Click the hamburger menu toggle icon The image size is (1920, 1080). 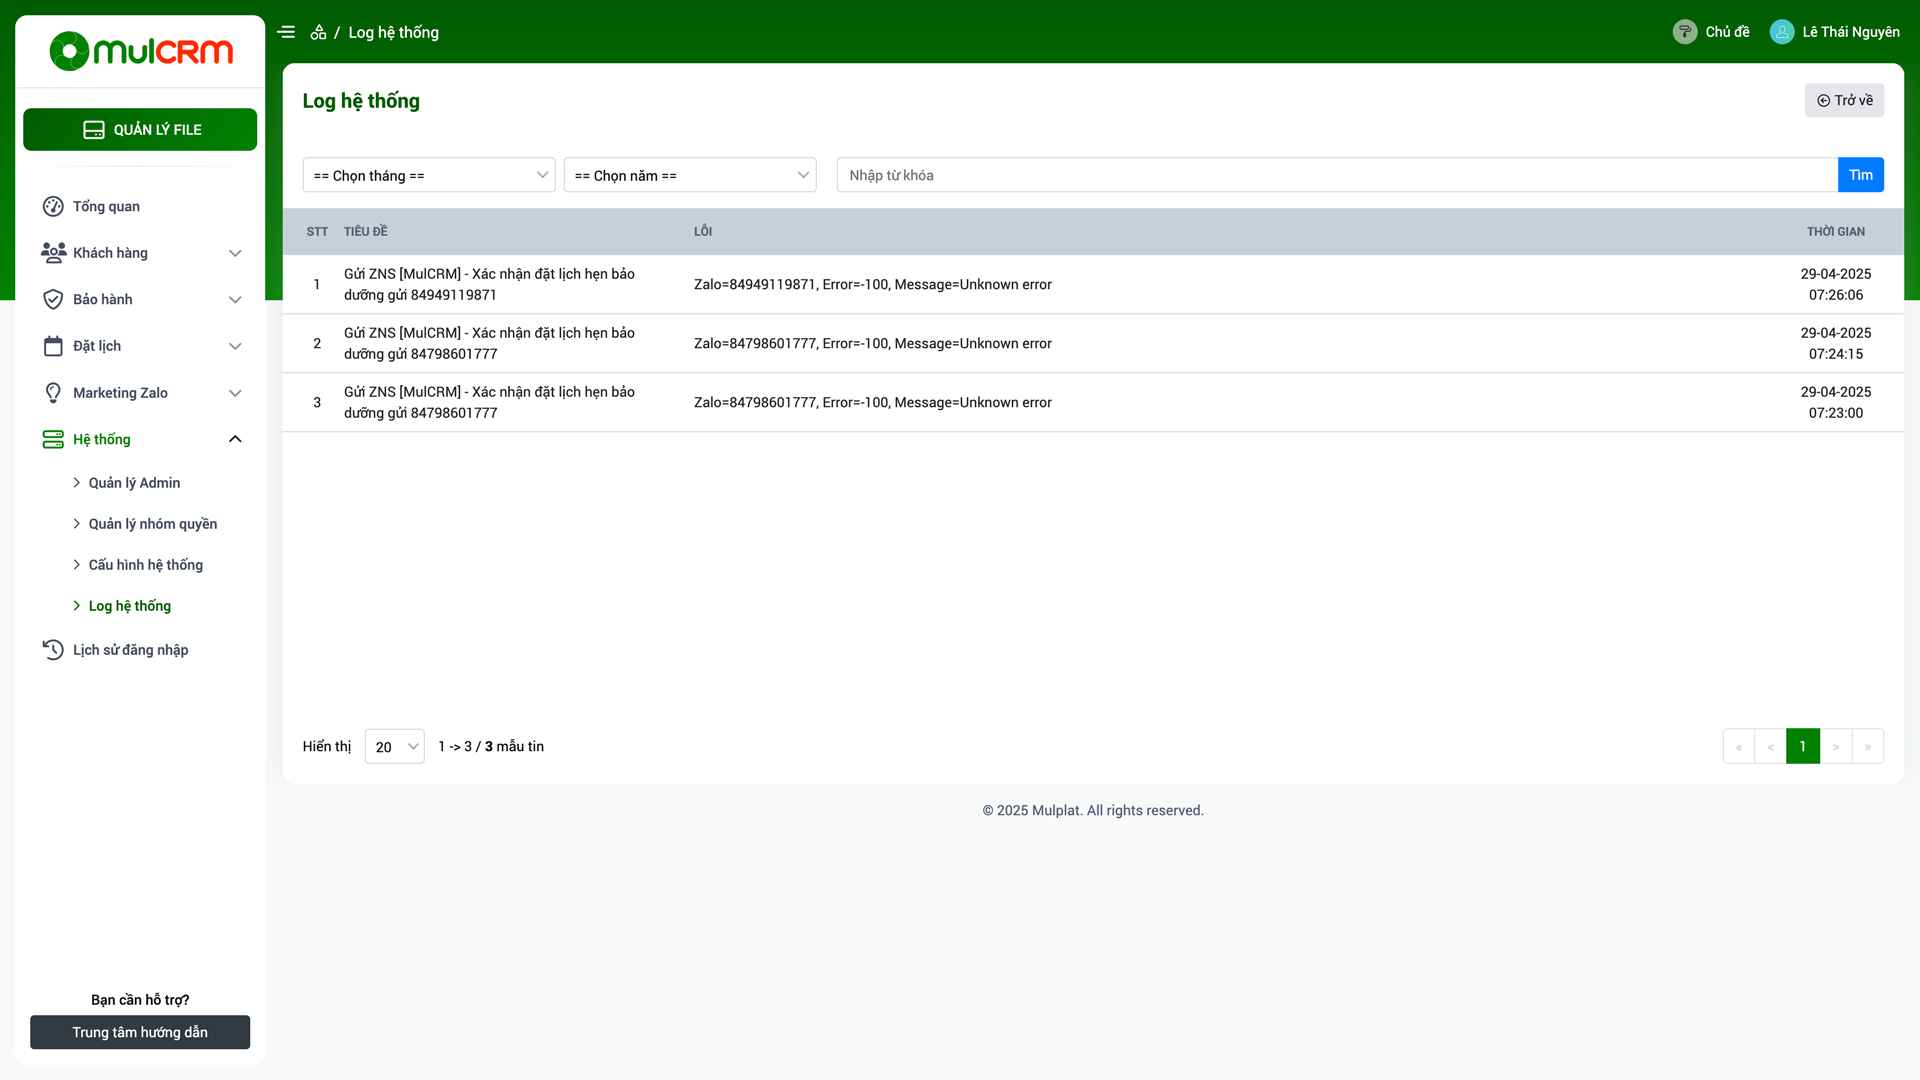(286, 32)
